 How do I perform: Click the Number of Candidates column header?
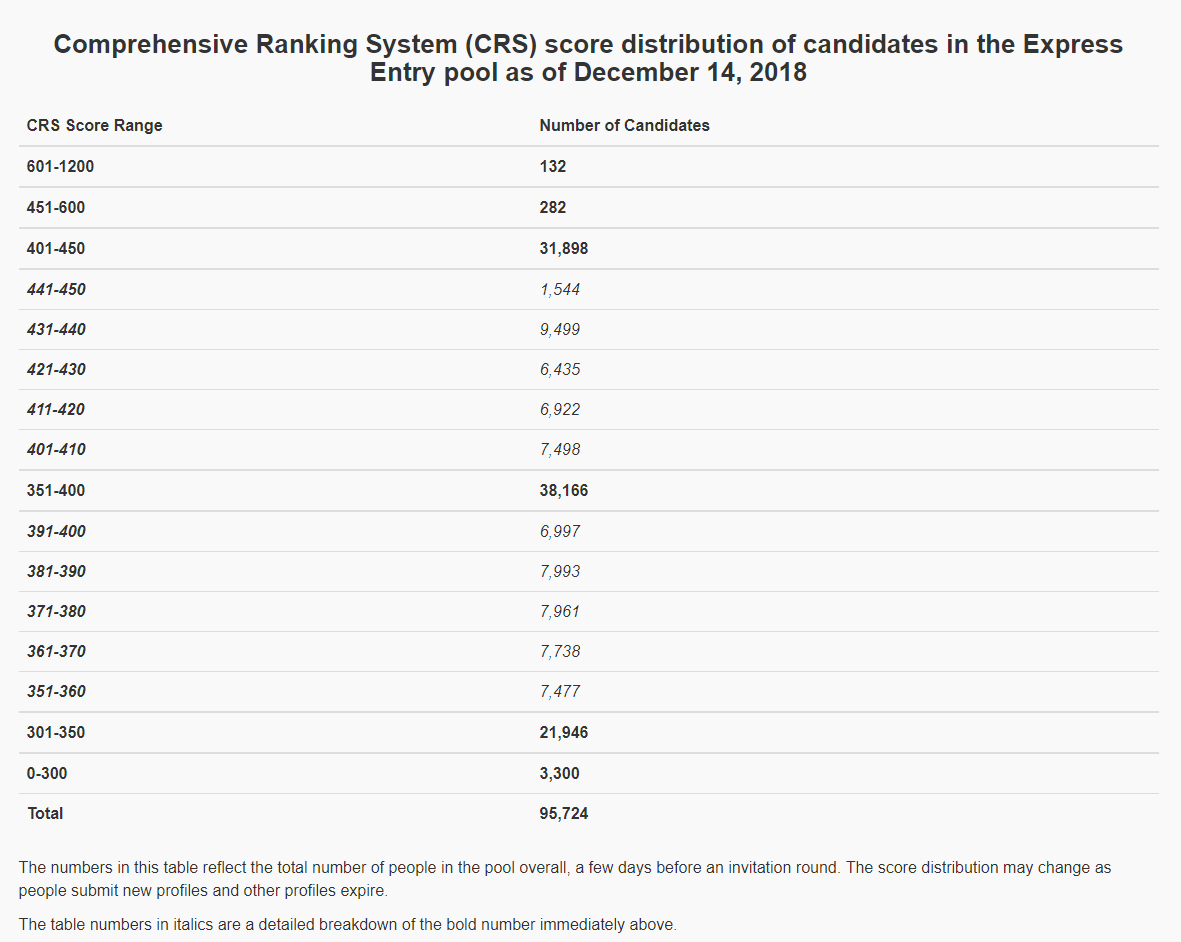624,126
